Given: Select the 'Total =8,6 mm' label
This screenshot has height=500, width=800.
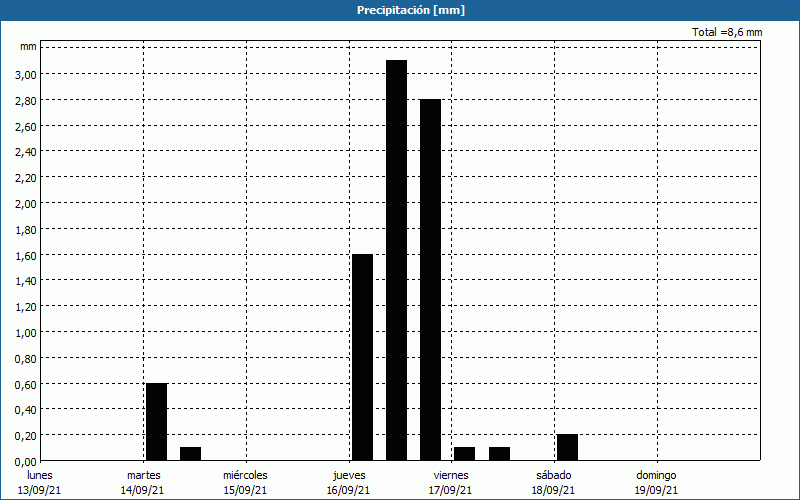Looking at the screenshot, I should [x=727, y=32].
